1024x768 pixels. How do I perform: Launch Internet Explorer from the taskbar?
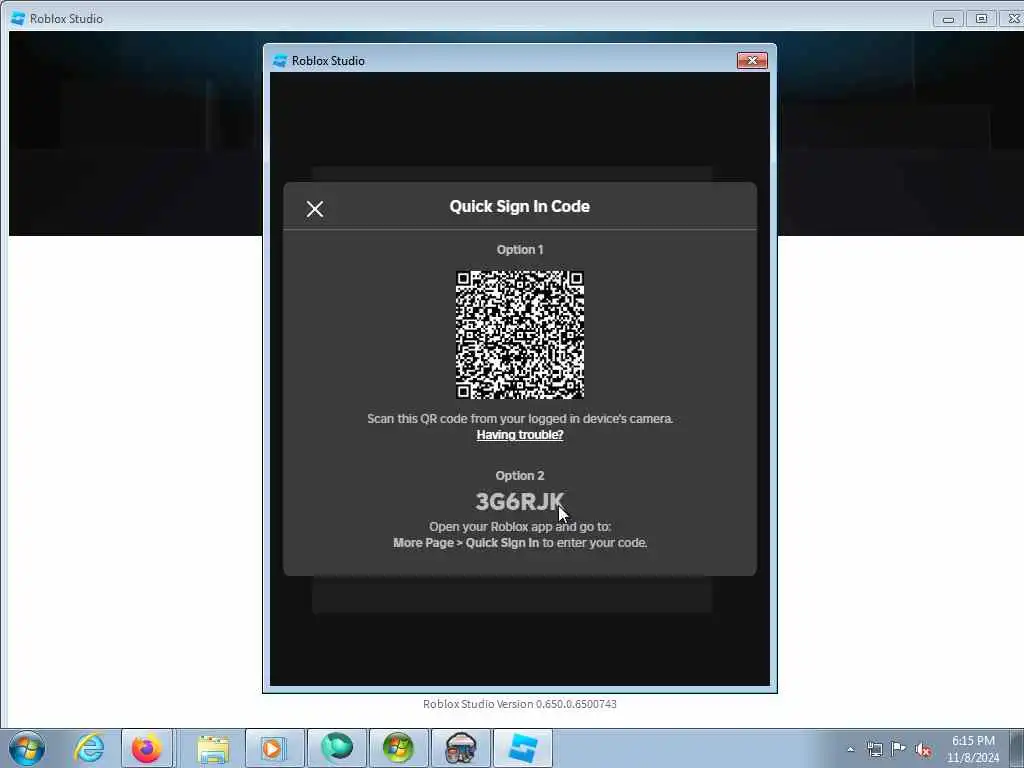click(89, 748)
